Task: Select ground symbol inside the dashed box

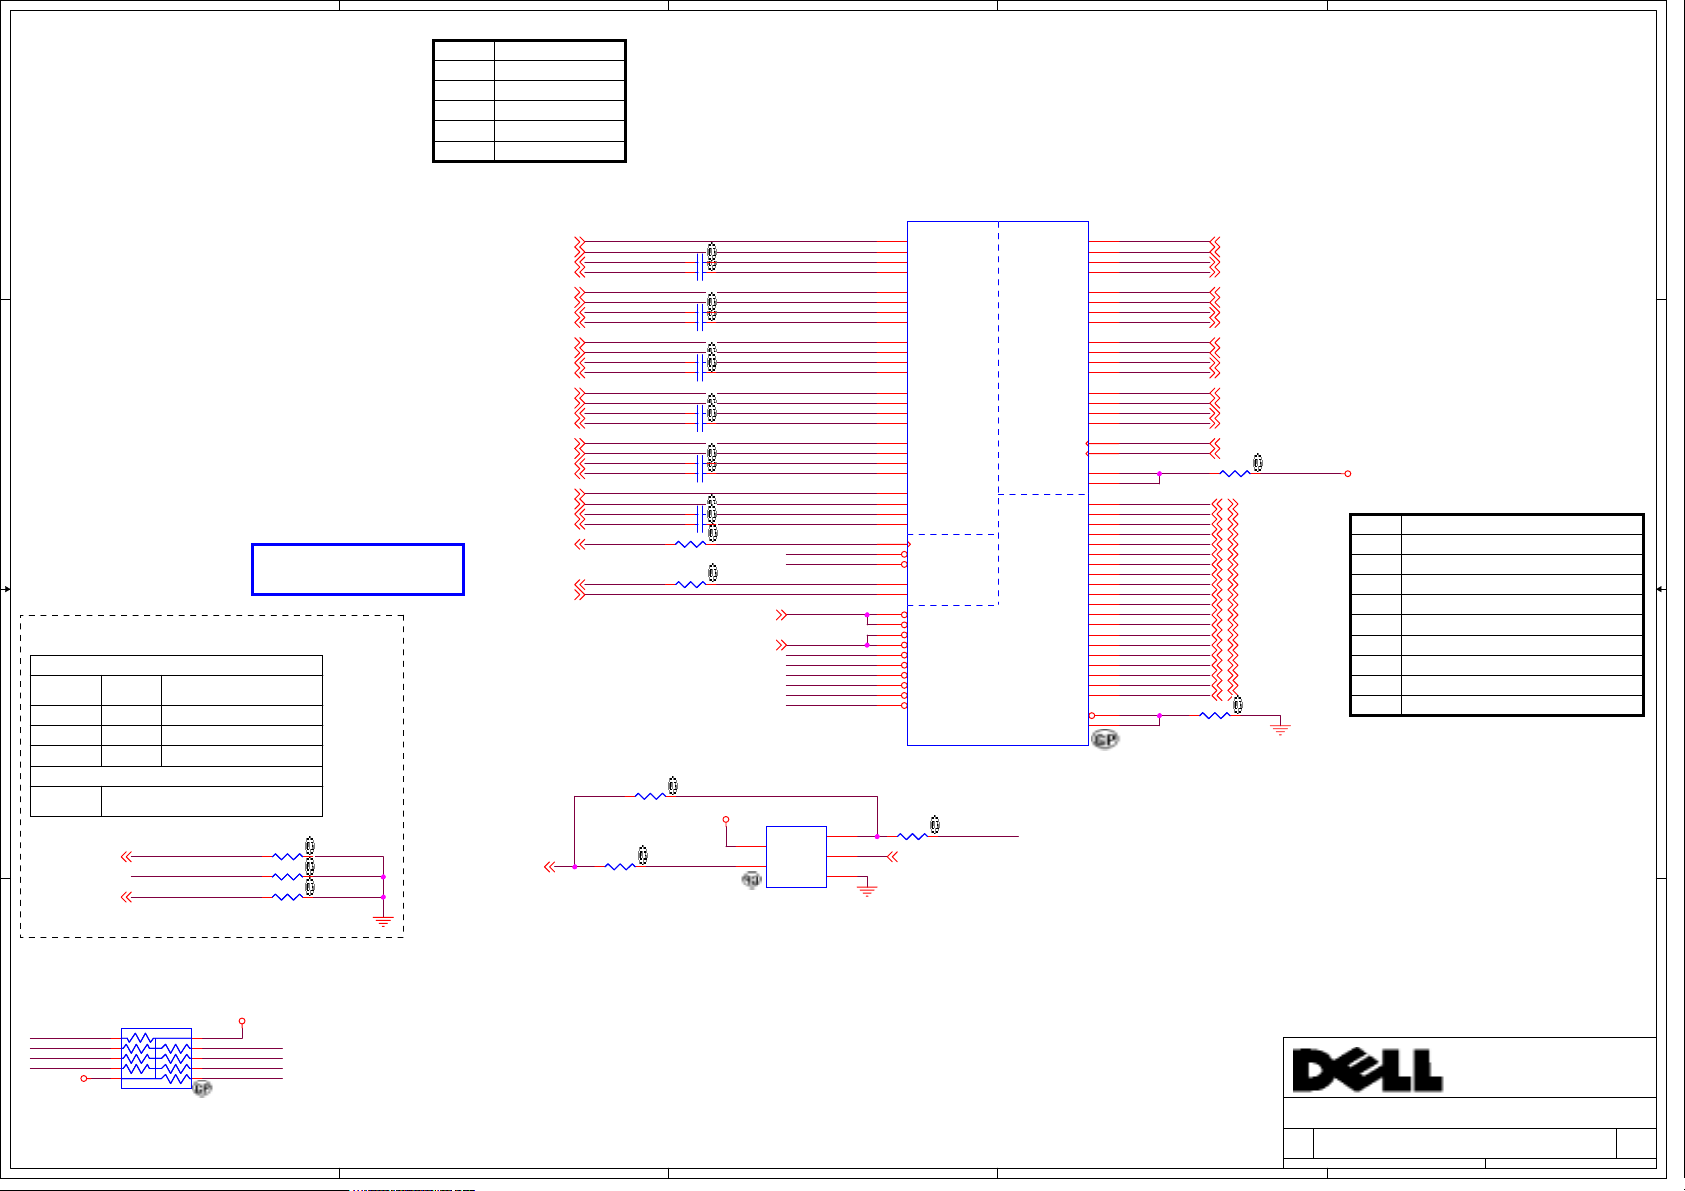Action: tap(383, 921)
